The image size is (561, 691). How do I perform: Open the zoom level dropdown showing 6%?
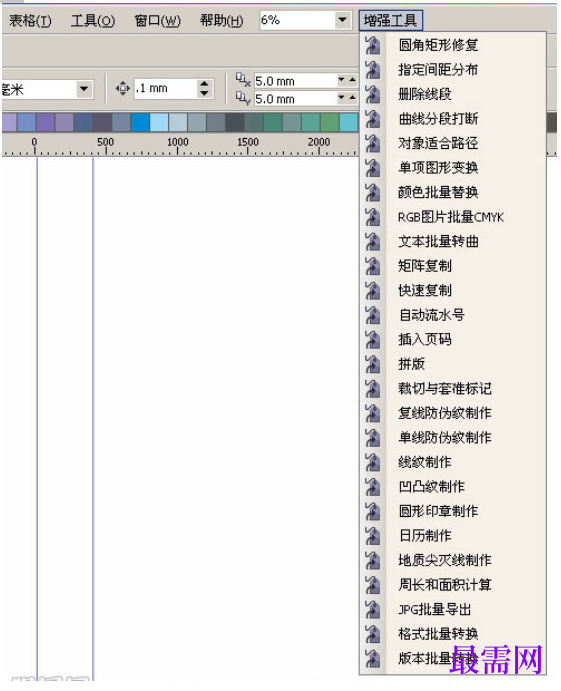pyautogui.click(x=342, y=20)
